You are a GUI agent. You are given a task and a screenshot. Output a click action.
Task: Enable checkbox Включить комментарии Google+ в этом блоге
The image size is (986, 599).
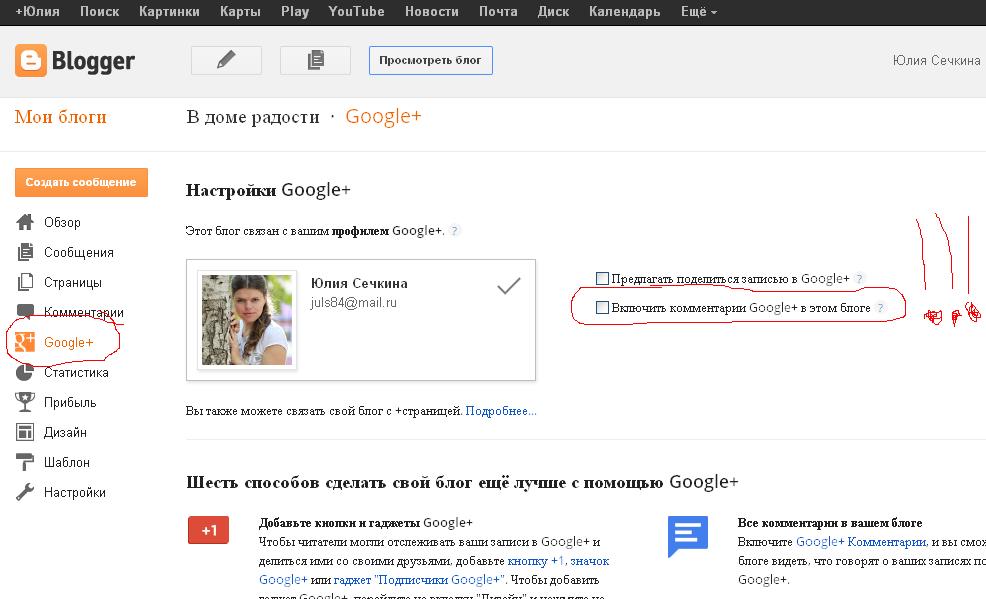[x=602, y=309]
